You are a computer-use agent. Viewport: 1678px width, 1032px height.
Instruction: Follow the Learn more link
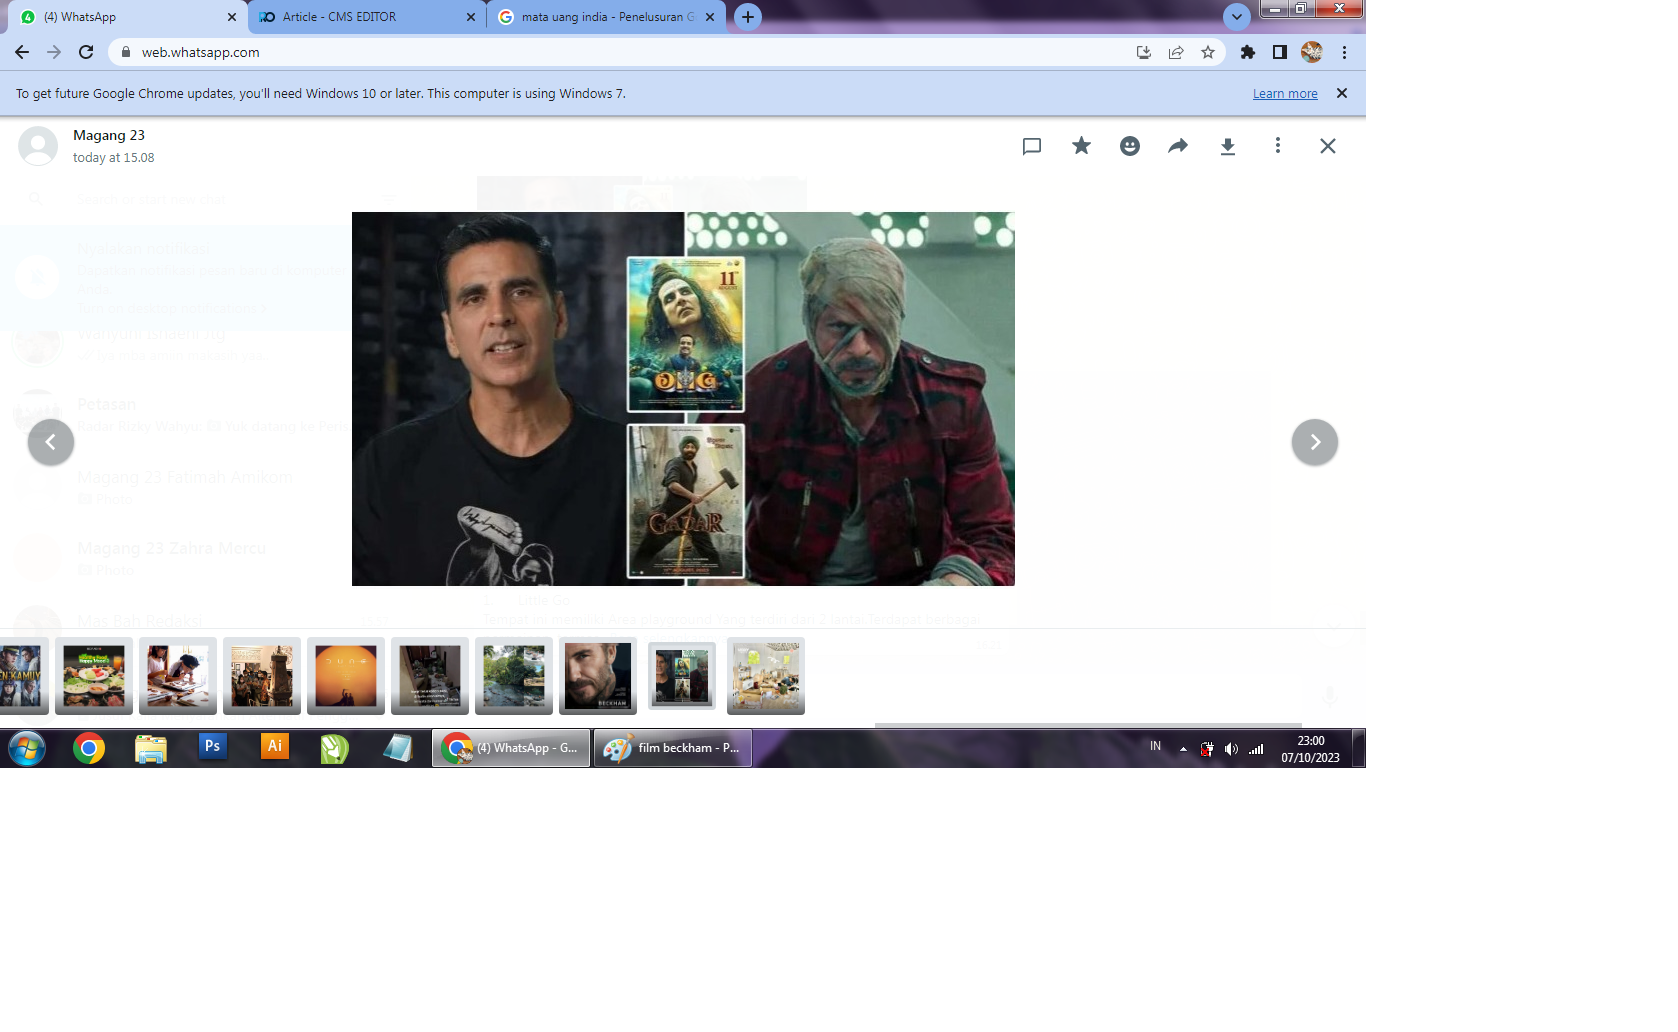(x=1285, y=94)
